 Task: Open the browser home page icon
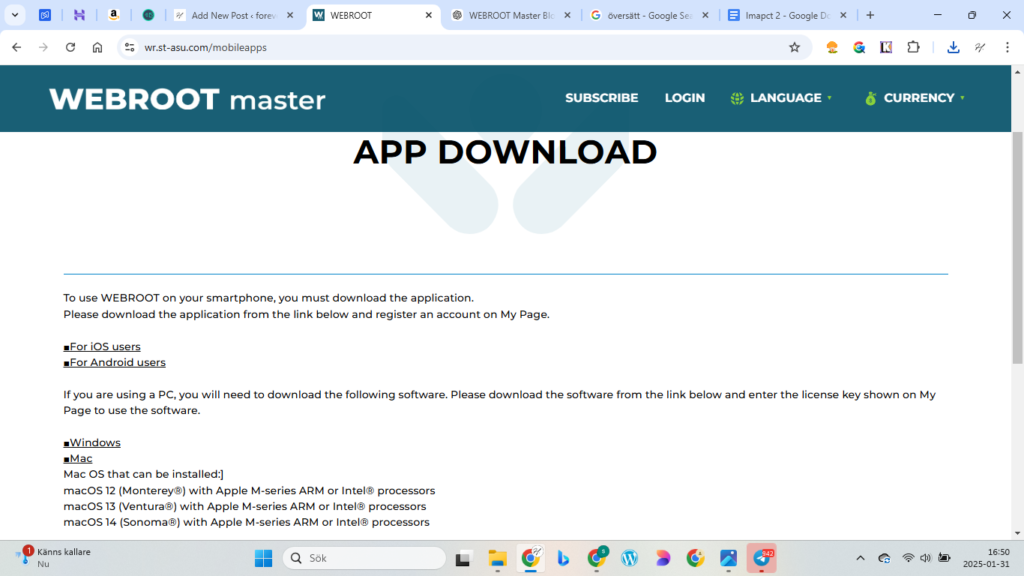pos(97,47)
